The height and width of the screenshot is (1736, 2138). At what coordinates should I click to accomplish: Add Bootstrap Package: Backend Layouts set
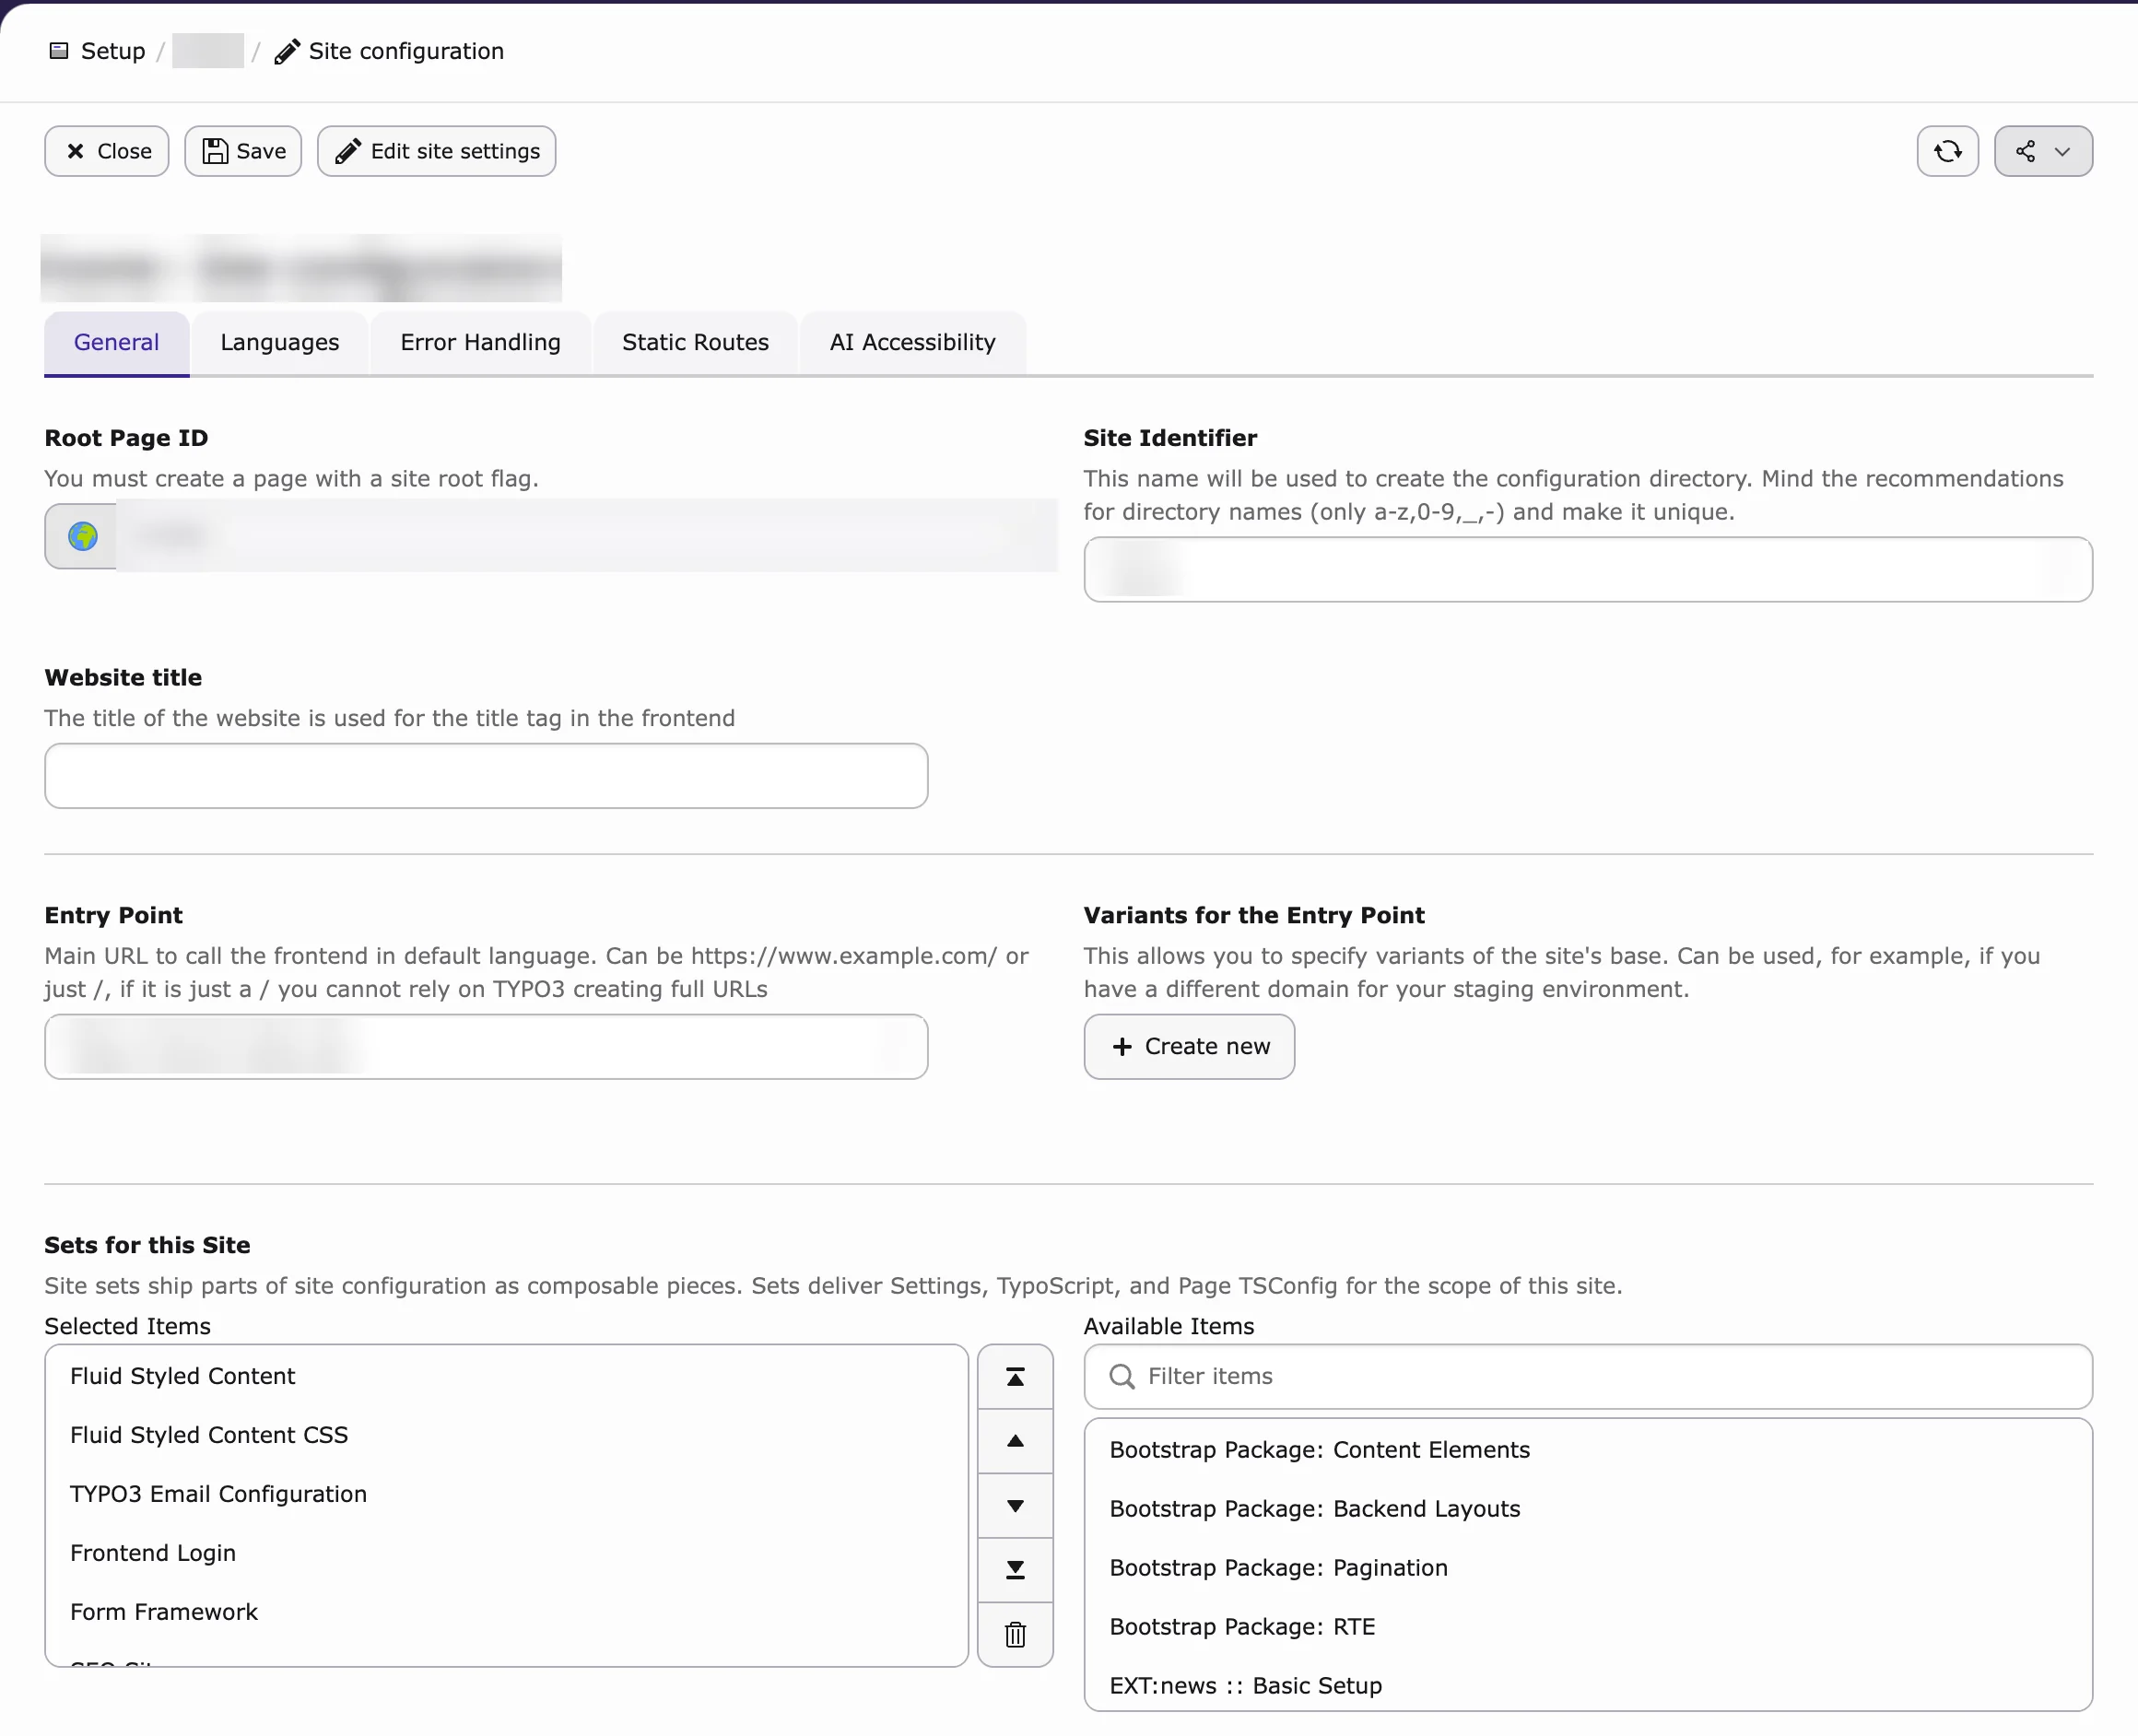[1588, 1509]
